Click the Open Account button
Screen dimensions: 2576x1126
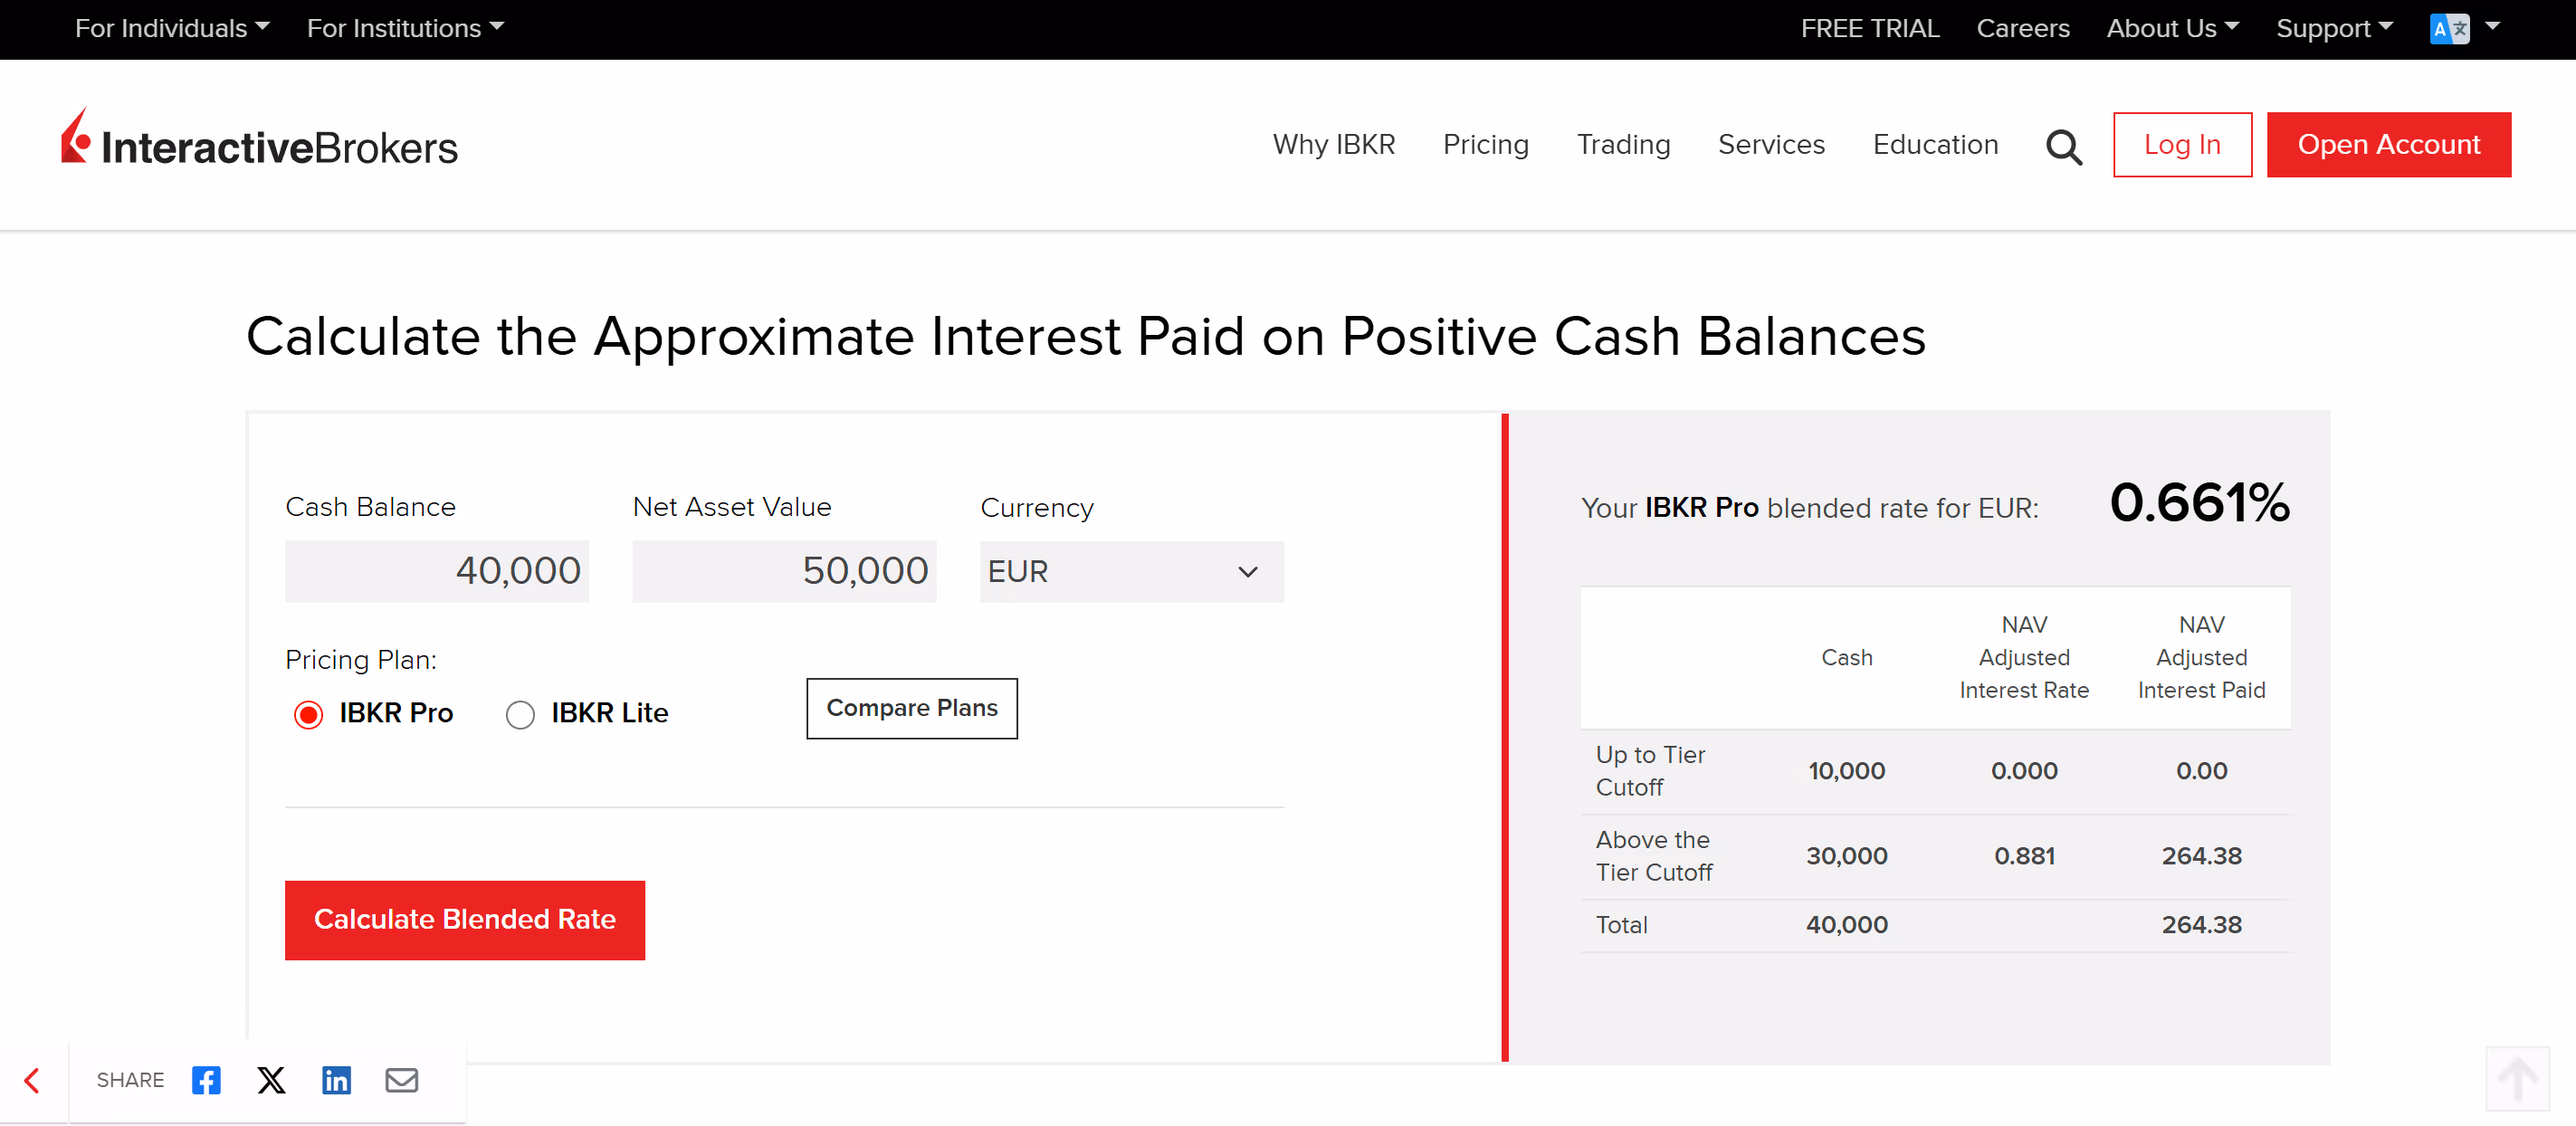(2388, 145)
